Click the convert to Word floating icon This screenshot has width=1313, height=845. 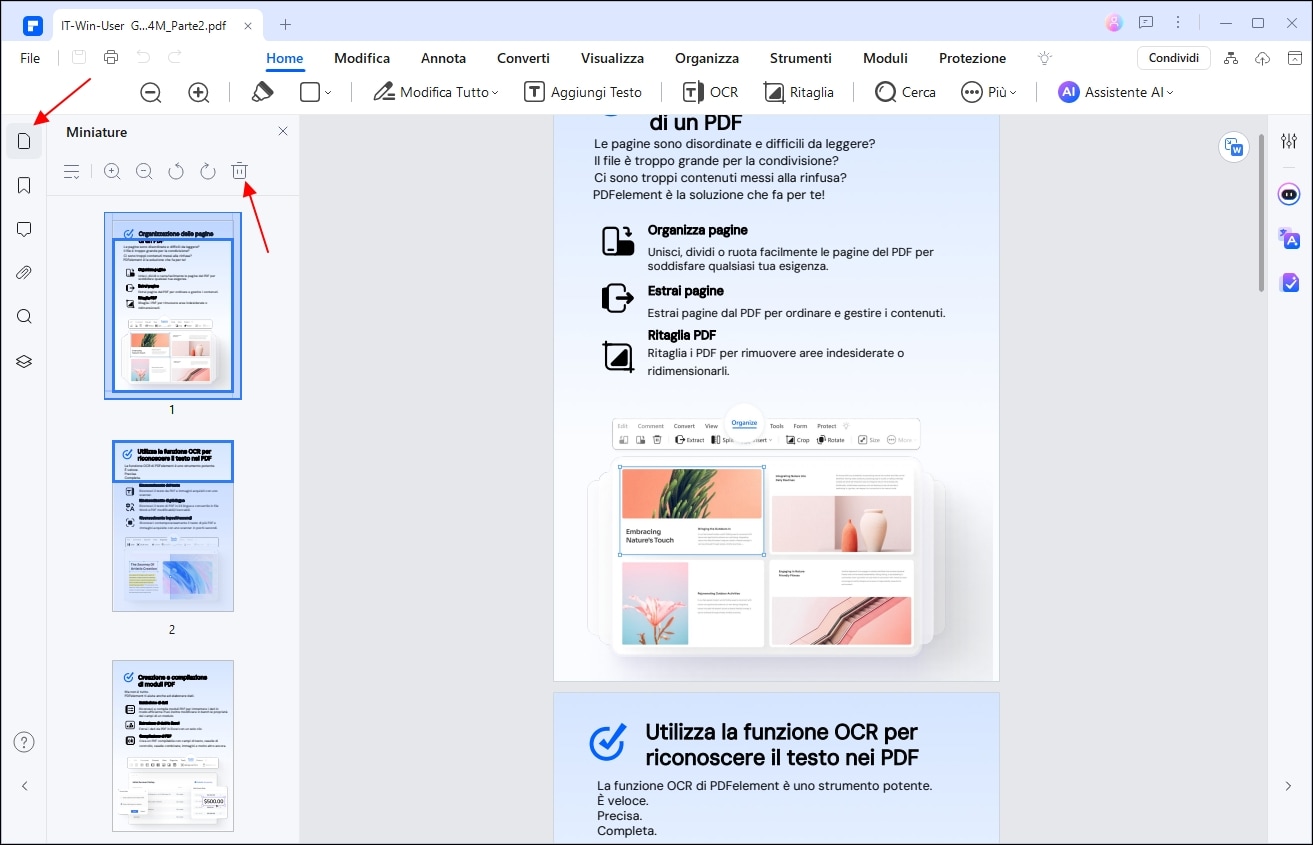1235,147
